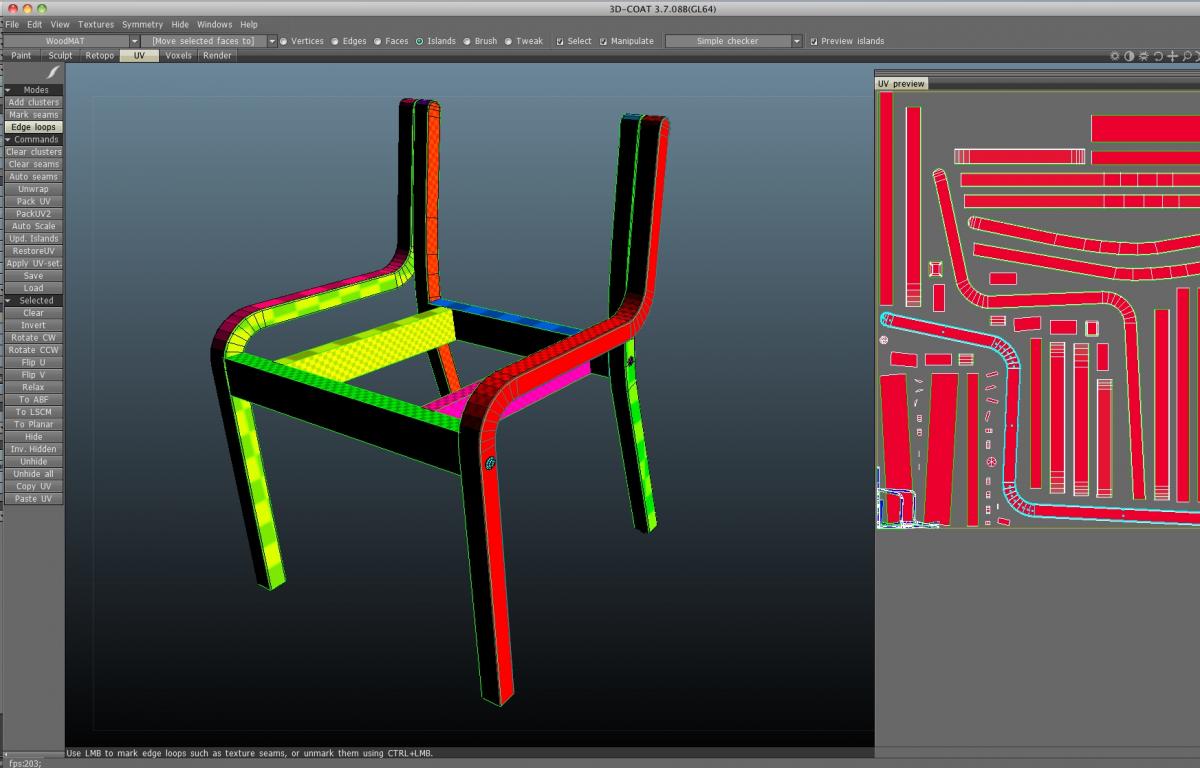Image resolution: width=1200 pixels, height=768 pixels.
Task: Switch to the Retopo tab
Action: tap(99, 56)
